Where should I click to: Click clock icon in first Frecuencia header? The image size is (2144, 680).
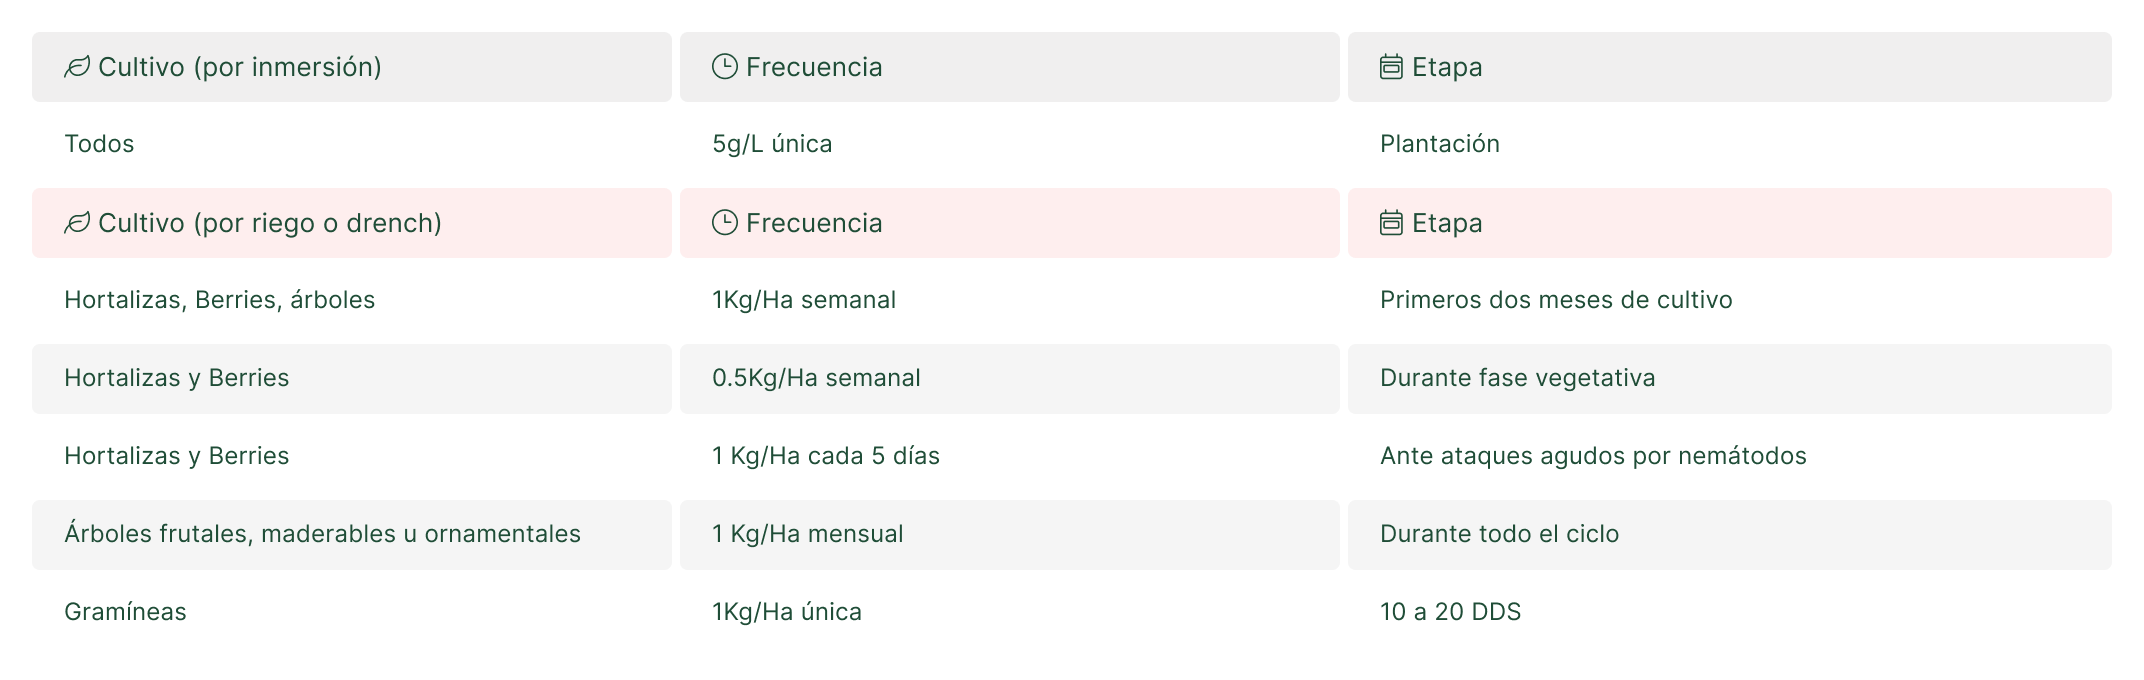coord(724,67)
